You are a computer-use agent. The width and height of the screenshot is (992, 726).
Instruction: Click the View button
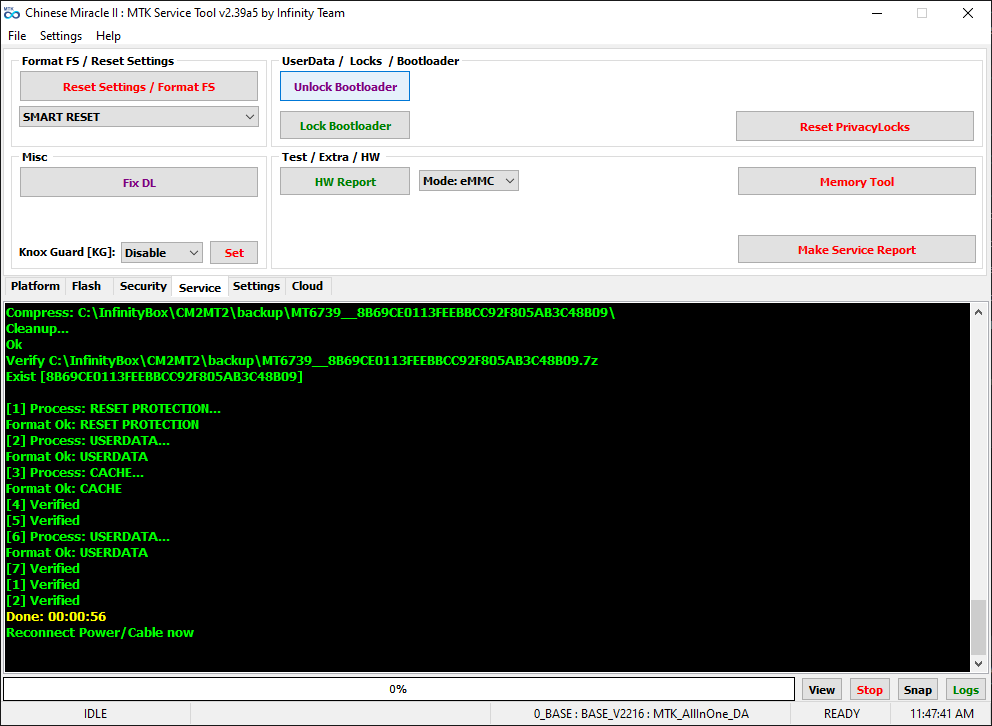822,690
